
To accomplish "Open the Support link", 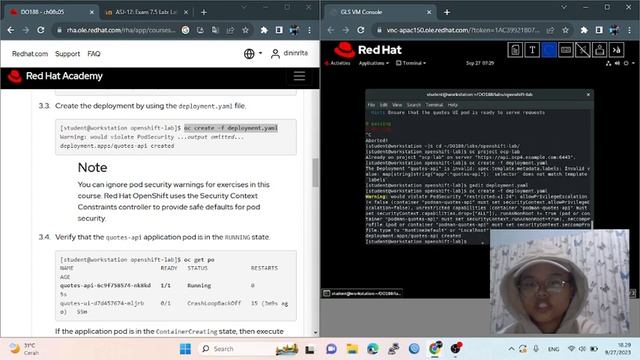I will [x=67, y=53].
